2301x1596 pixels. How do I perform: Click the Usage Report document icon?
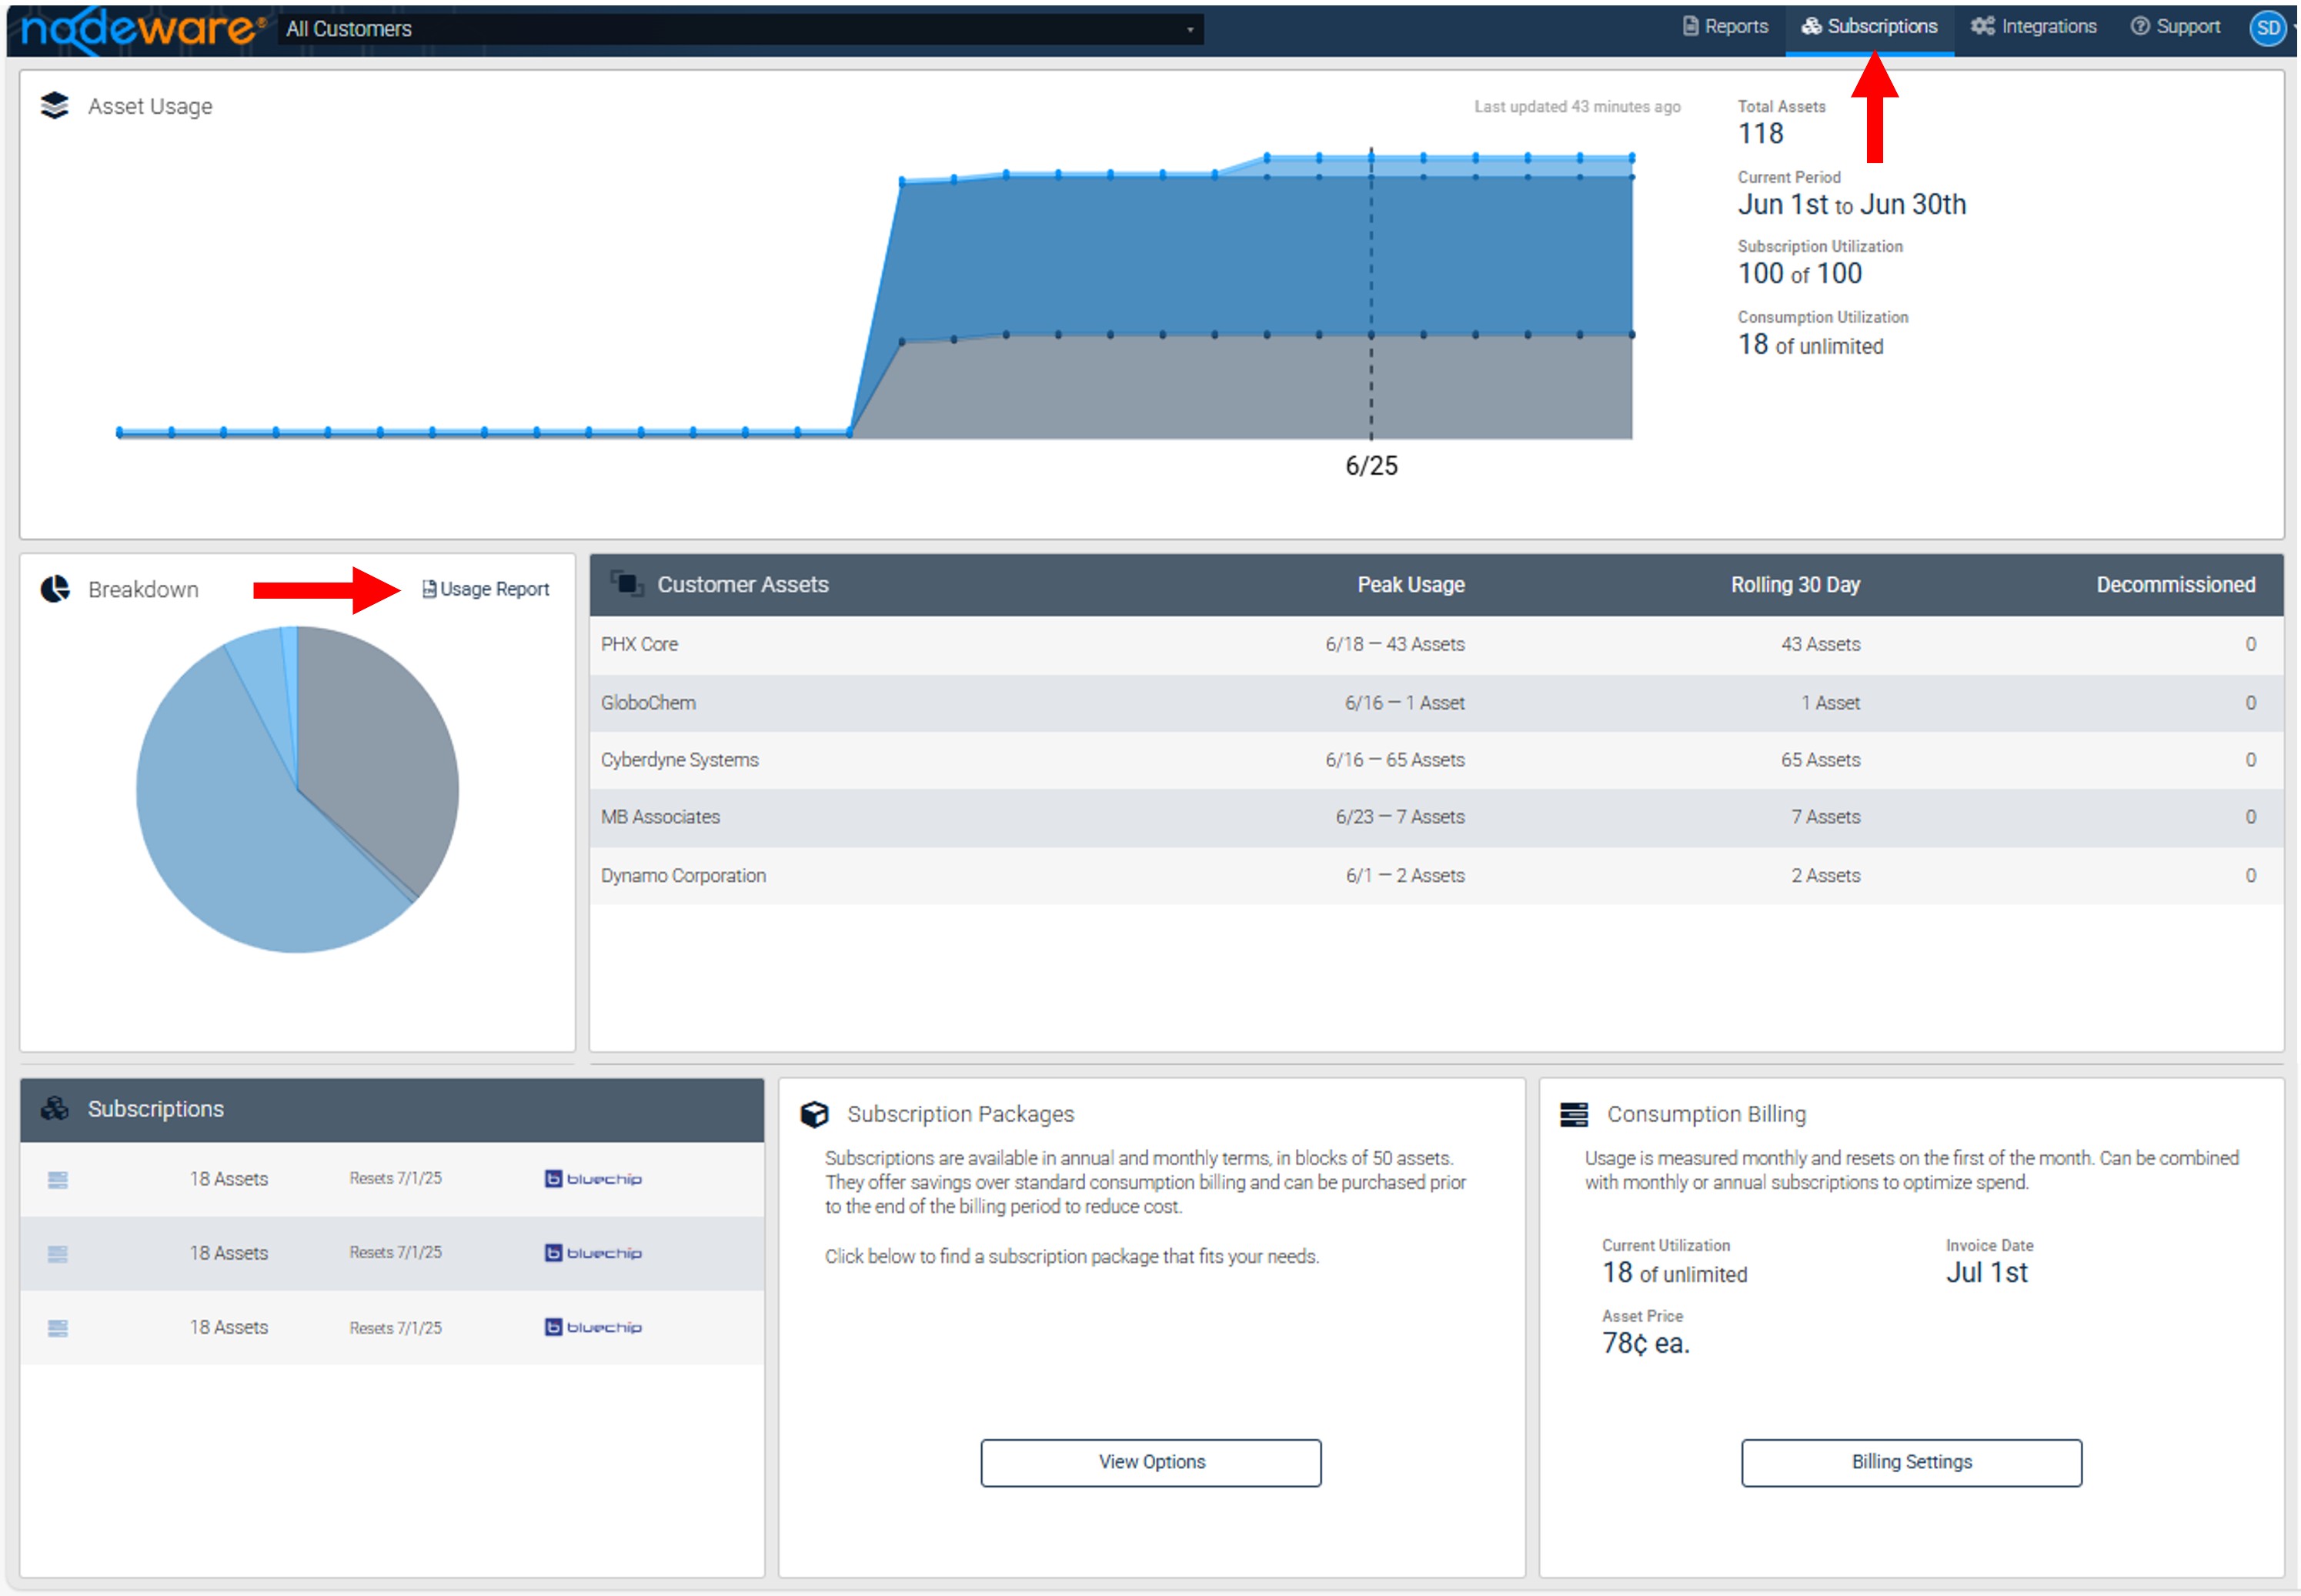[429, 589]
